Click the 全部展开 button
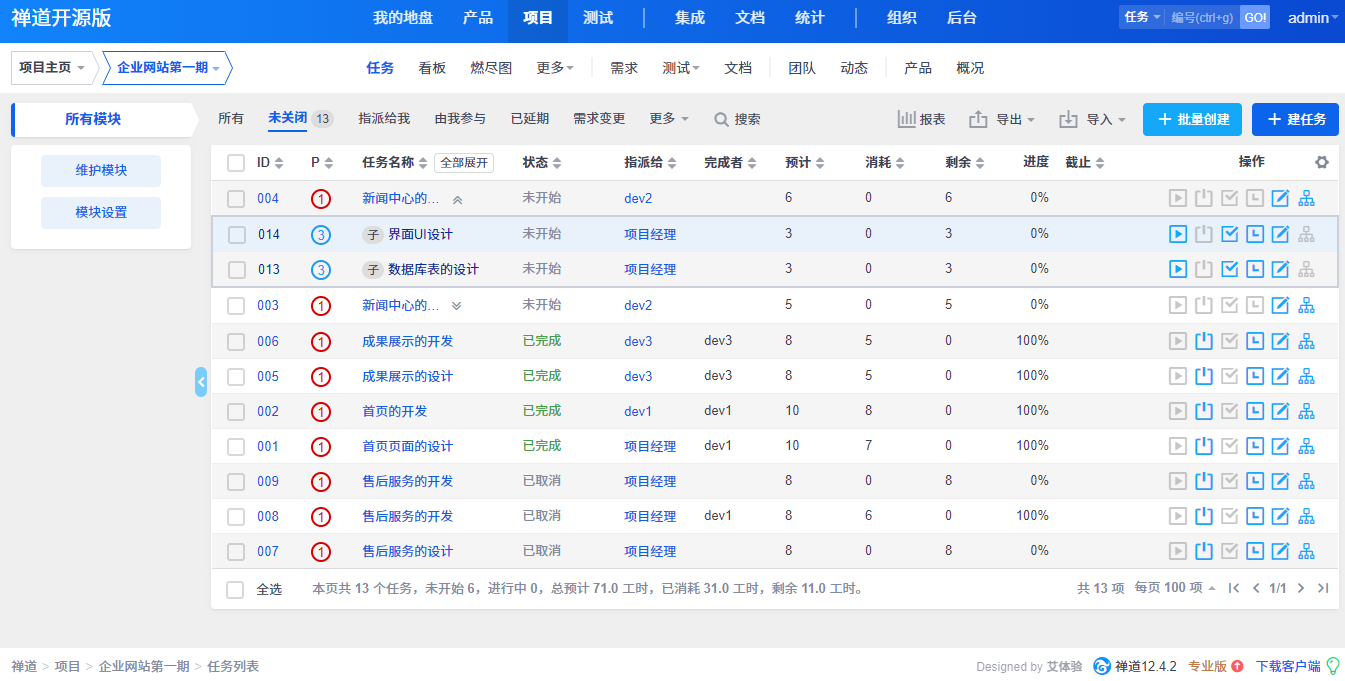The width and height of the screenshot is (1345, 681). [x=464, y=162]
